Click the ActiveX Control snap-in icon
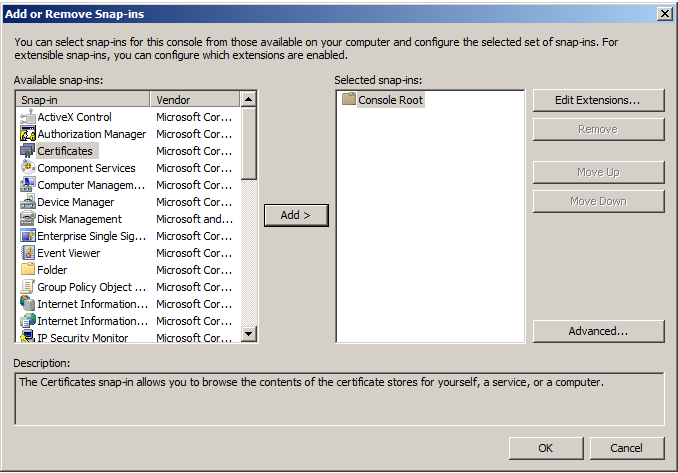Viewport: 678px width, 473px height. click(28, 117)
